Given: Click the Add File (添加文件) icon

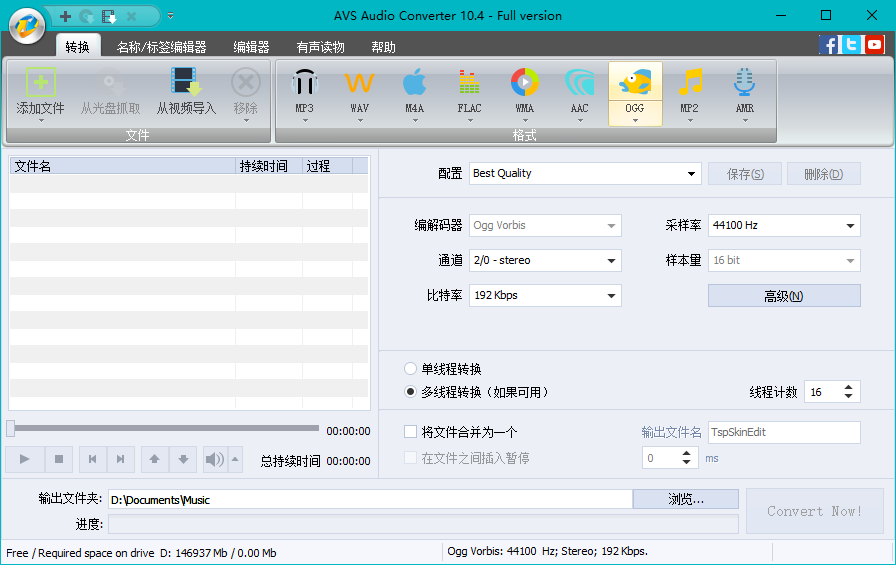Looking at the screenshot, I should pyautogui.click(x=41, y=82).
